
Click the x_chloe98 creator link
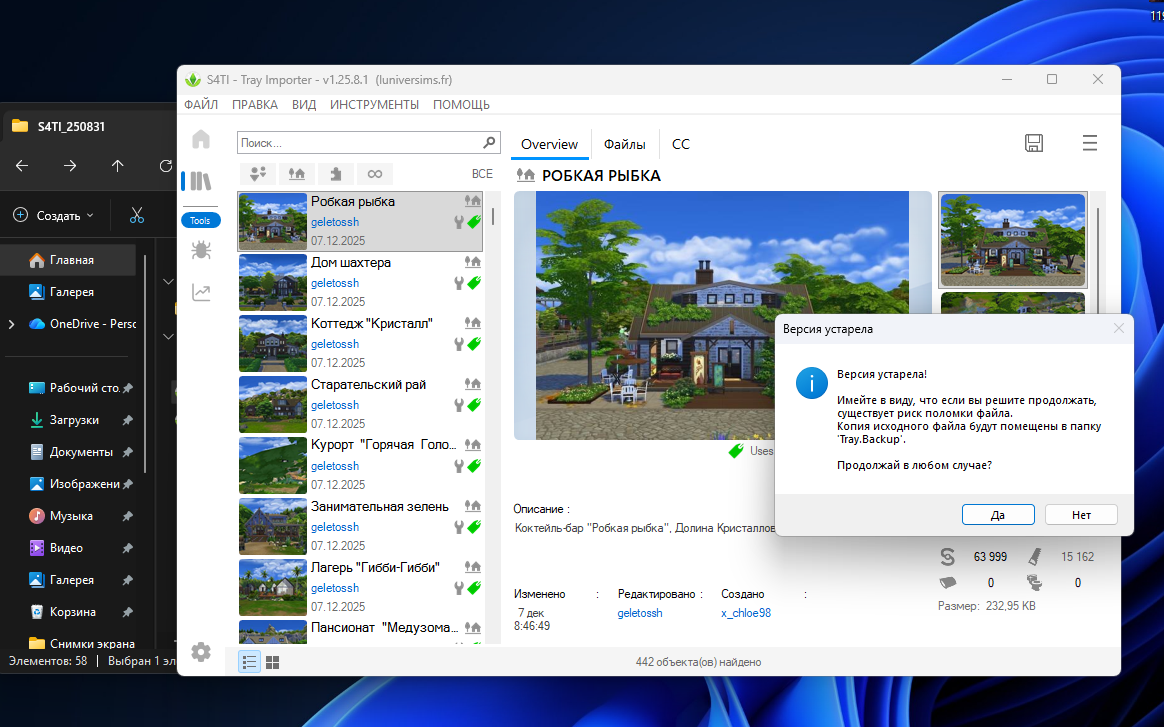(745, 613)
